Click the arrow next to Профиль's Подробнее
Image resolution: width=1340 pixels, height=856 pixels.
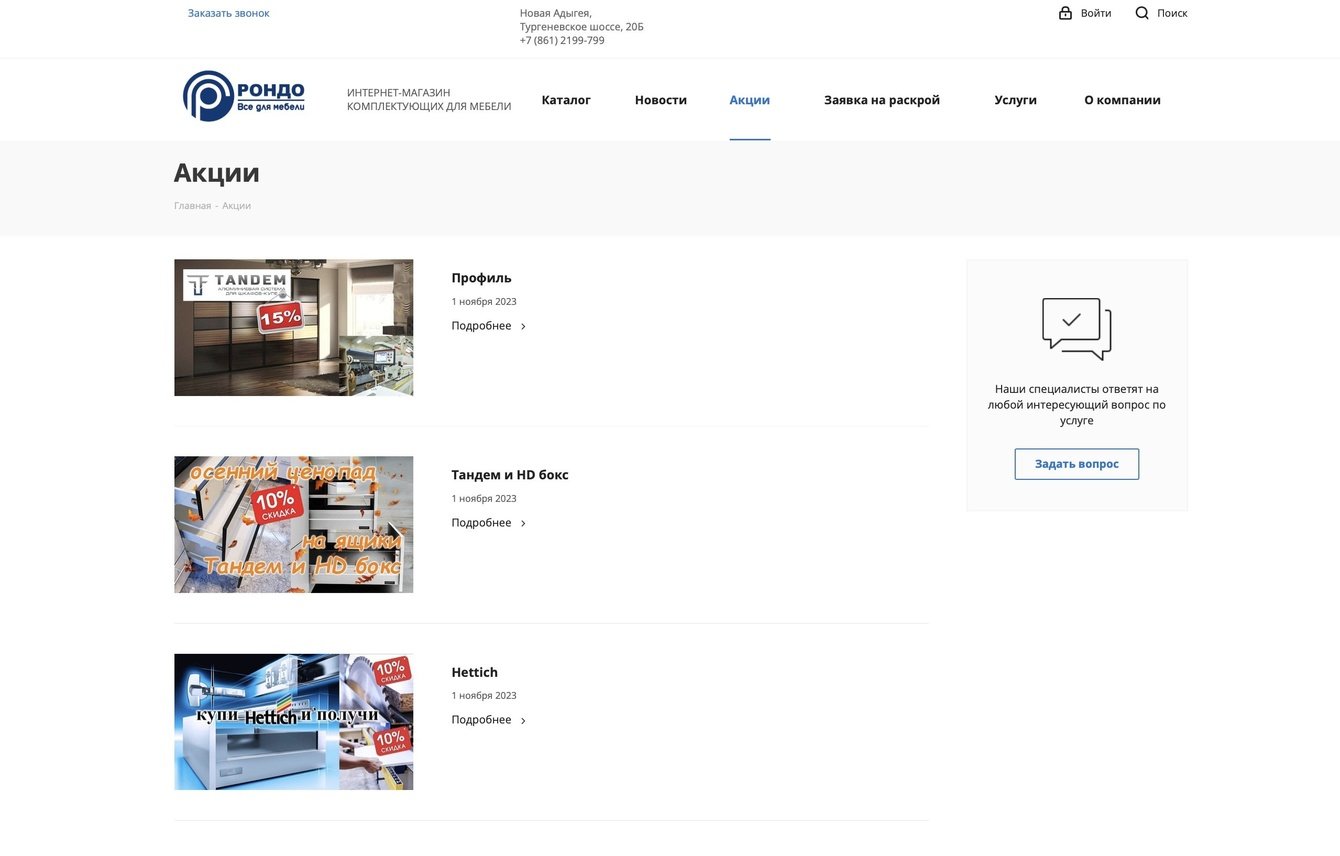point(523,327)
